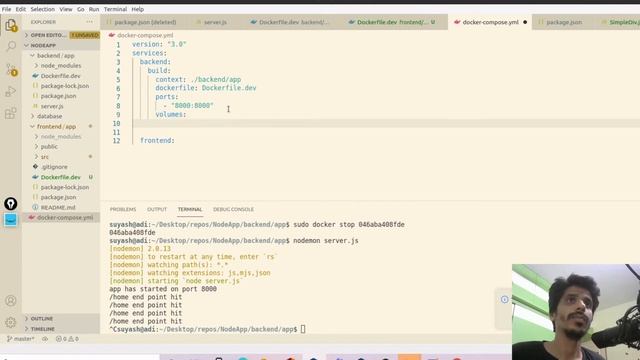Select the docker-compose.yml editor tab

click(x=490, y=22)
